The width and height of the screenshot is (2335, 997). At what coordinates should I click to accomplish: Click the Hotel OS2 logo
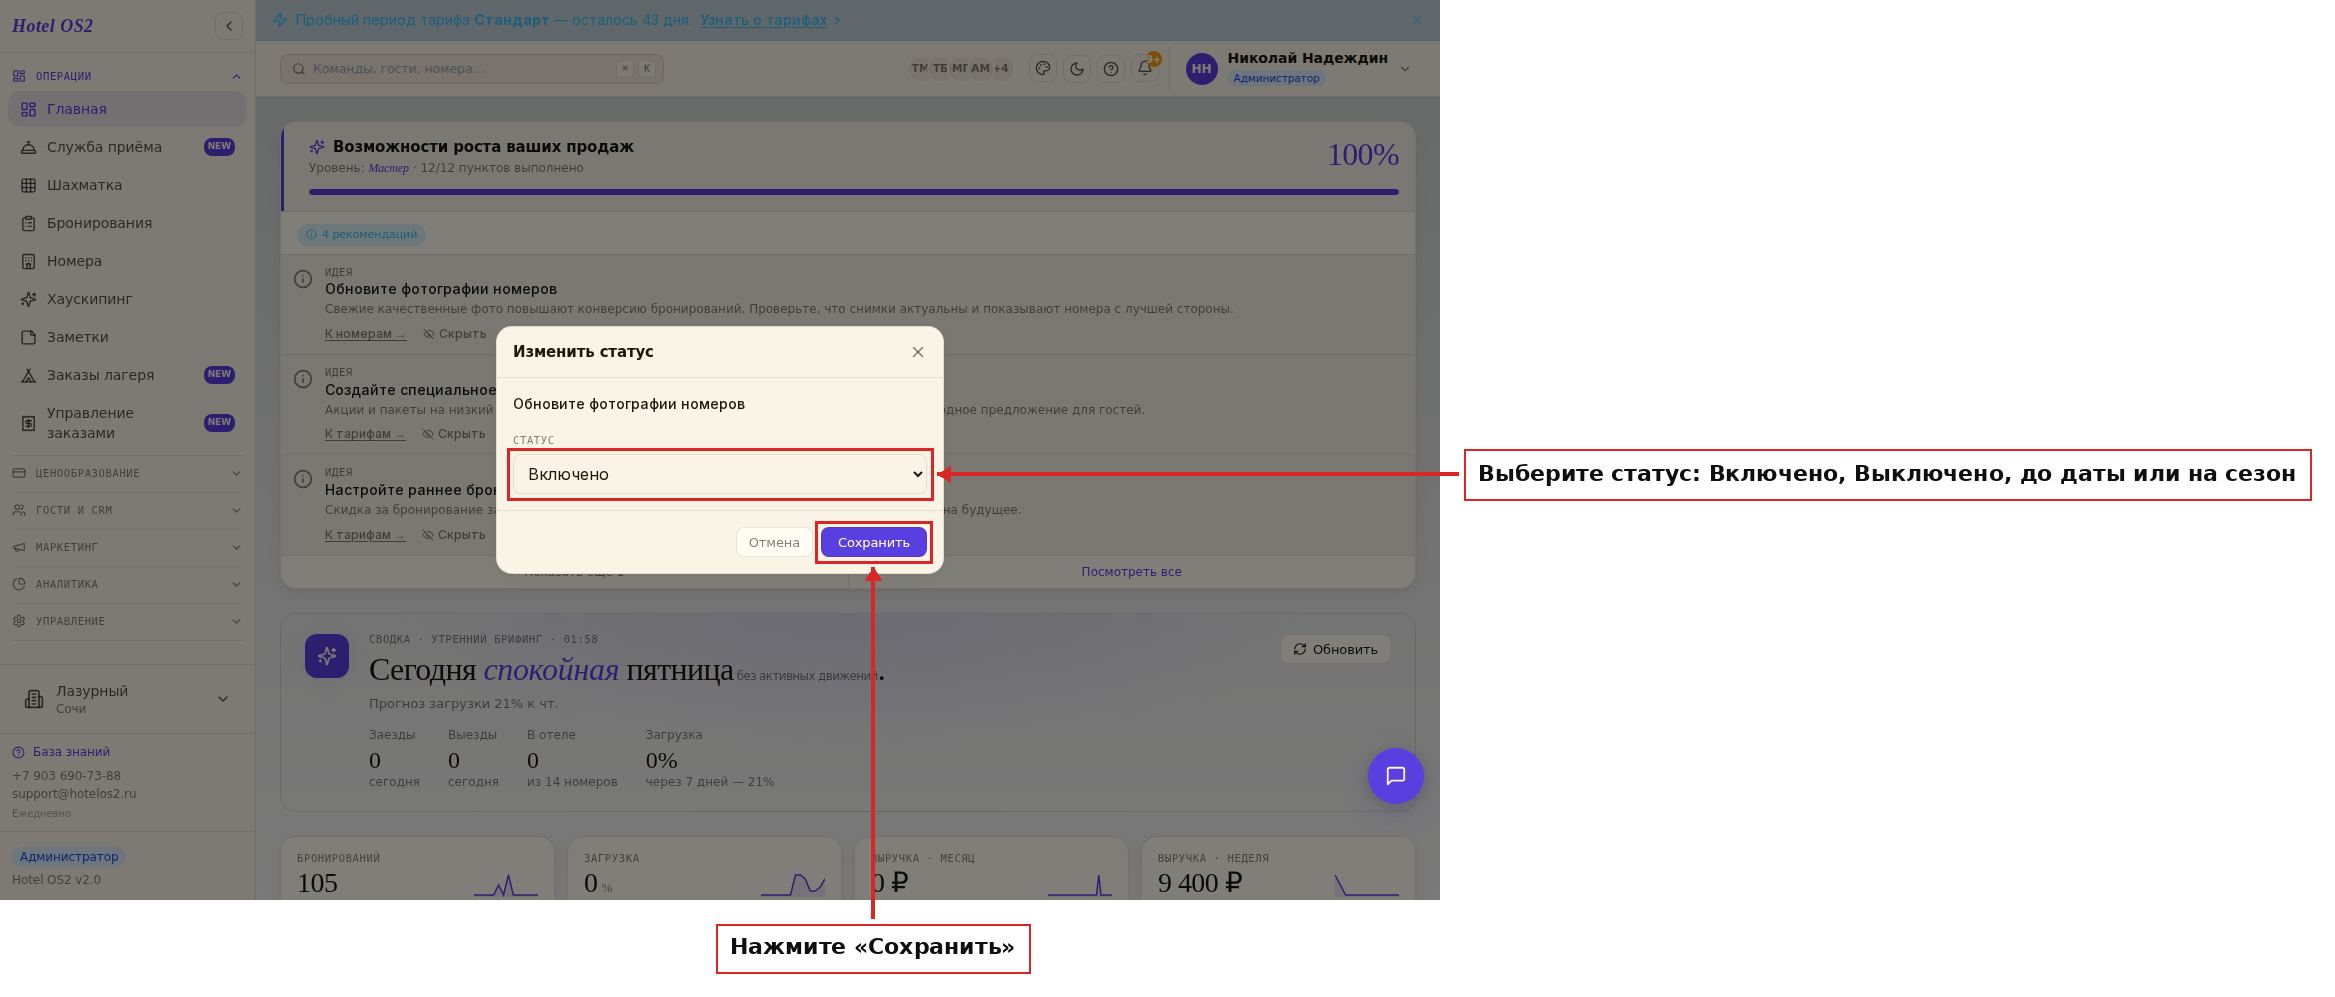click(x=53, y=26)
